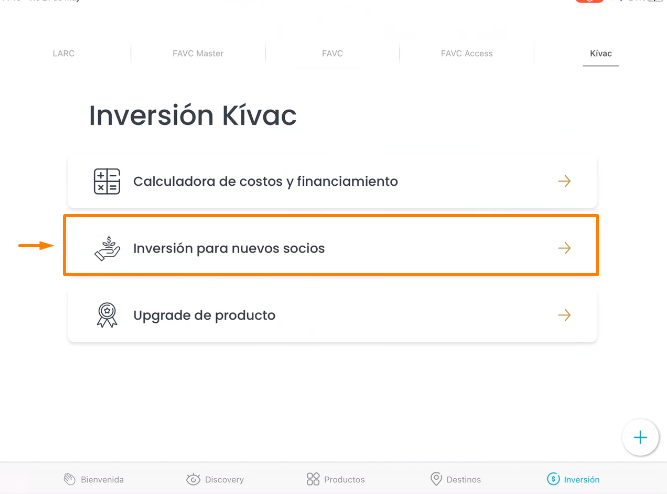Select the FAVC tab
667x494 pixels.
coord(332,53)
